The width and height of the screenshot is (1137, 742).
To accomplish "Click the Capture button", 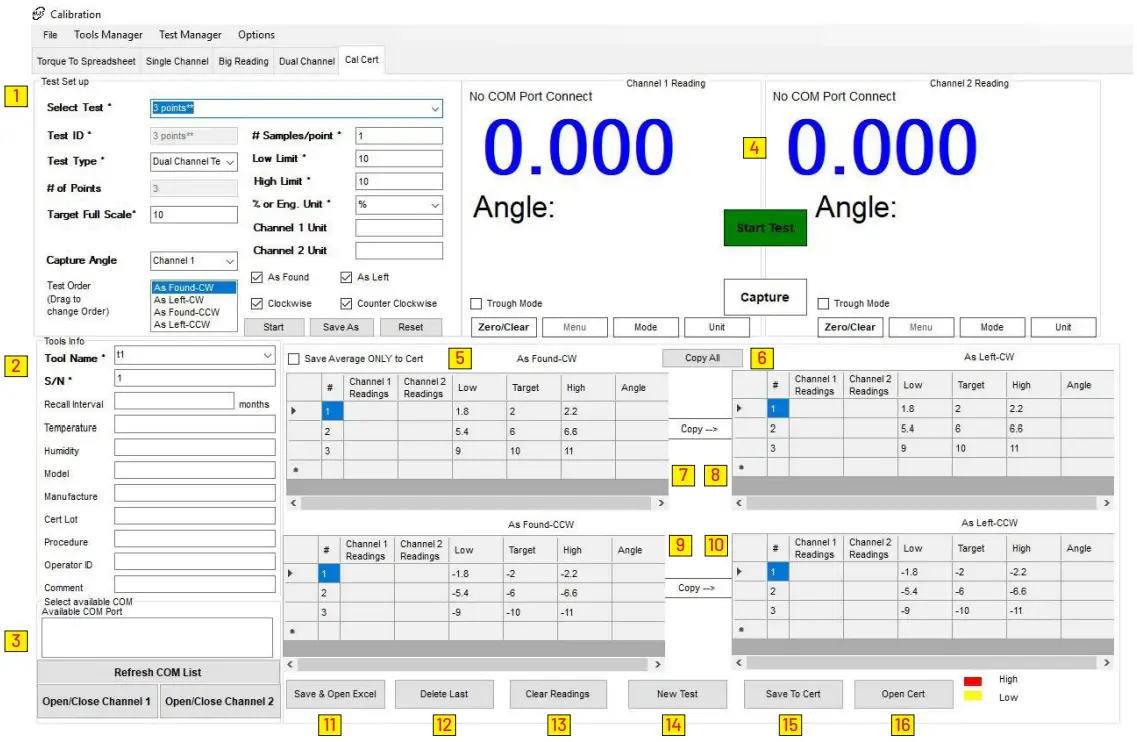I will point(765,297).
